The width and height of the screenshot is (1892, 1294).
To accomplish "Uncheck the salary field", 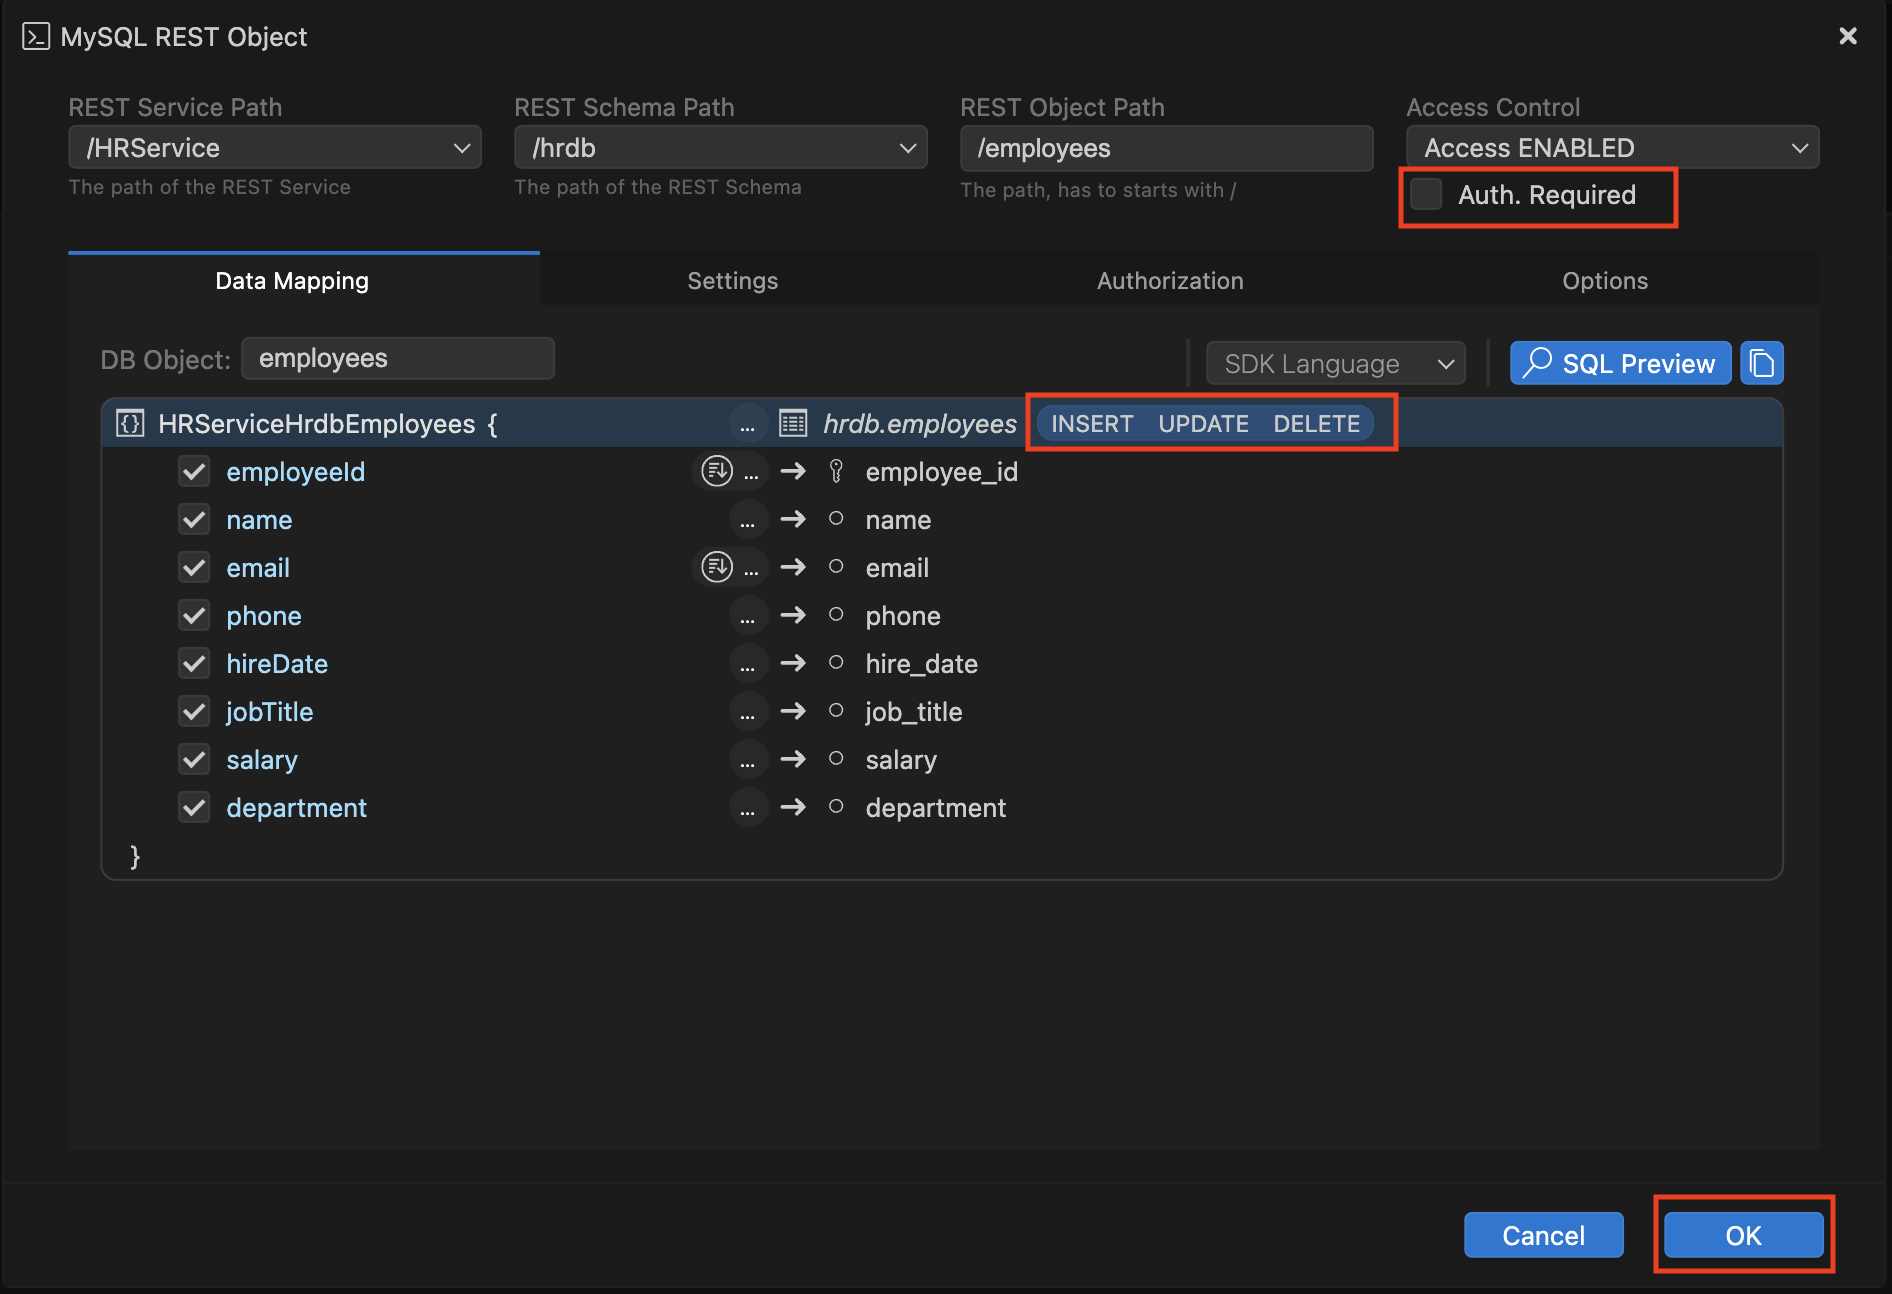I will [194, 759].
